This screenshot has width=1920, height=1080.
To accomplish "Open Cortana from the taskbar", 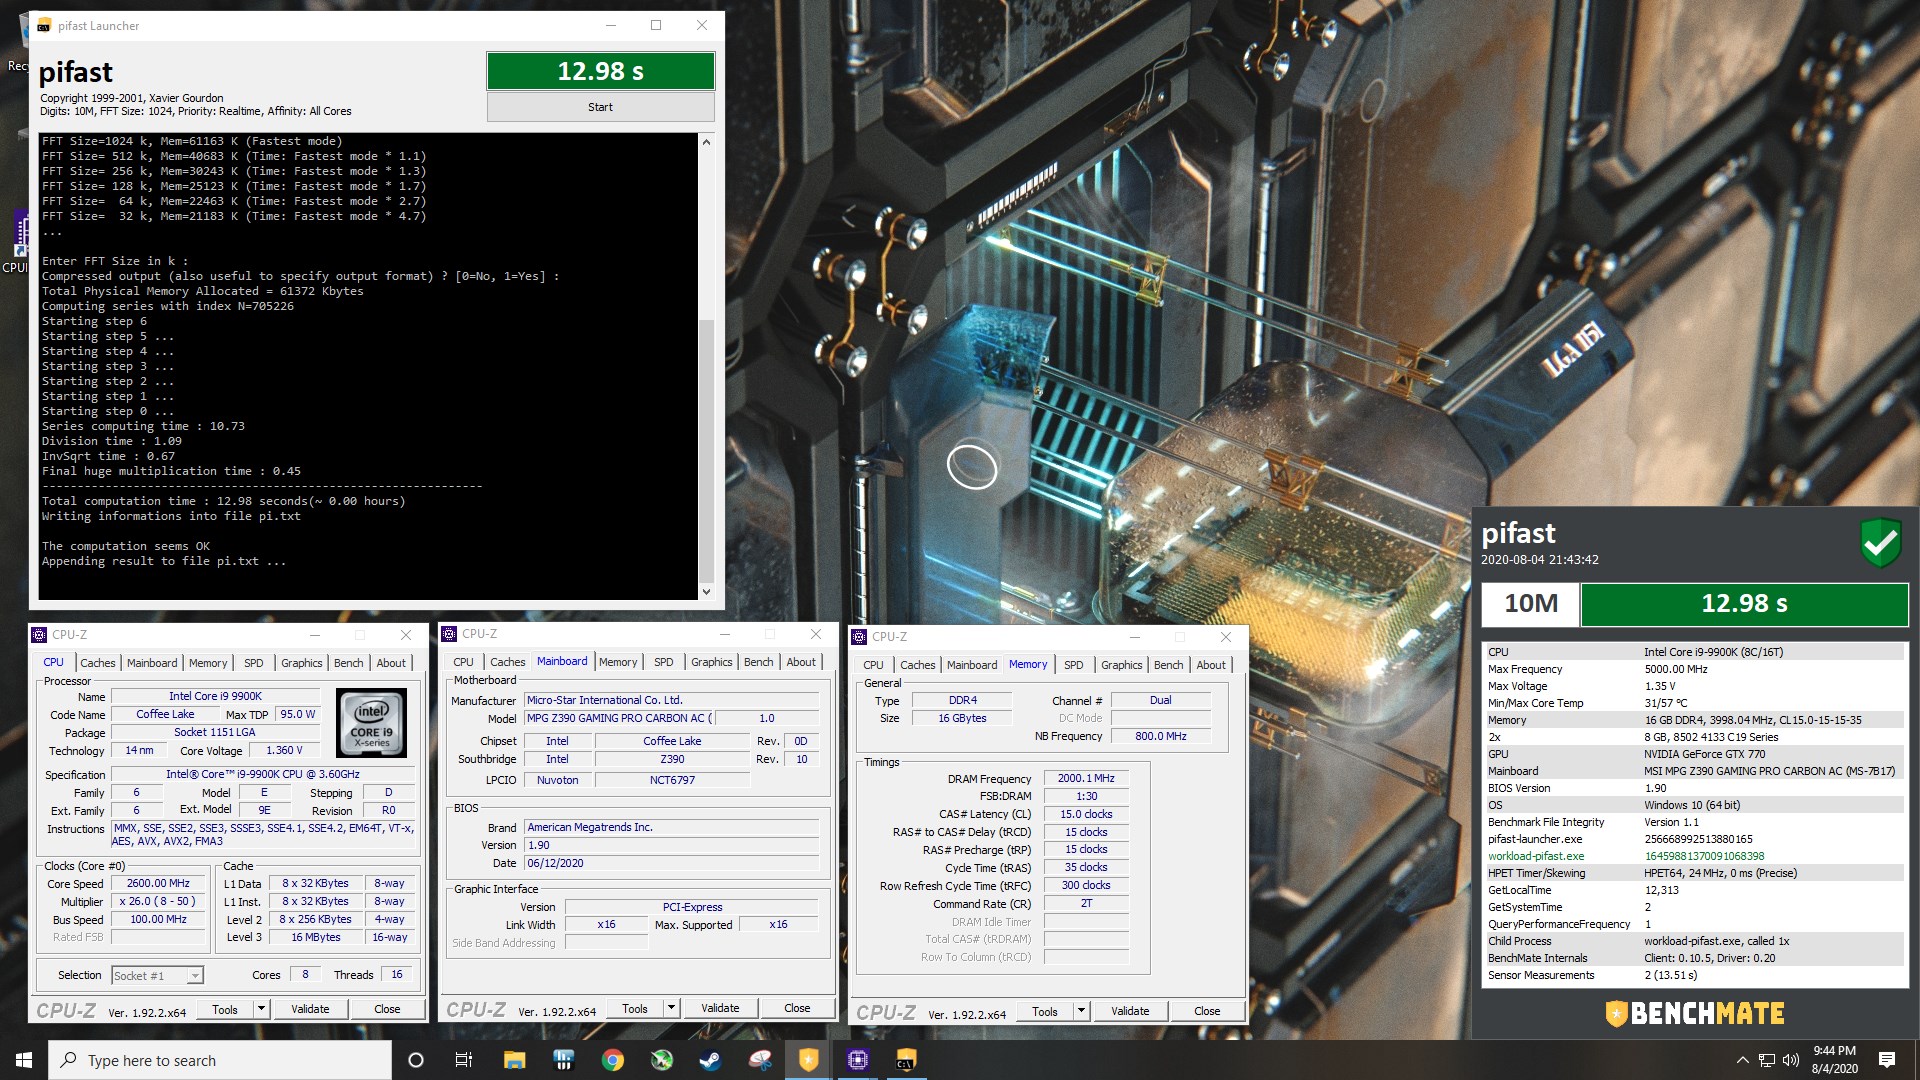I will point(416,1060).
